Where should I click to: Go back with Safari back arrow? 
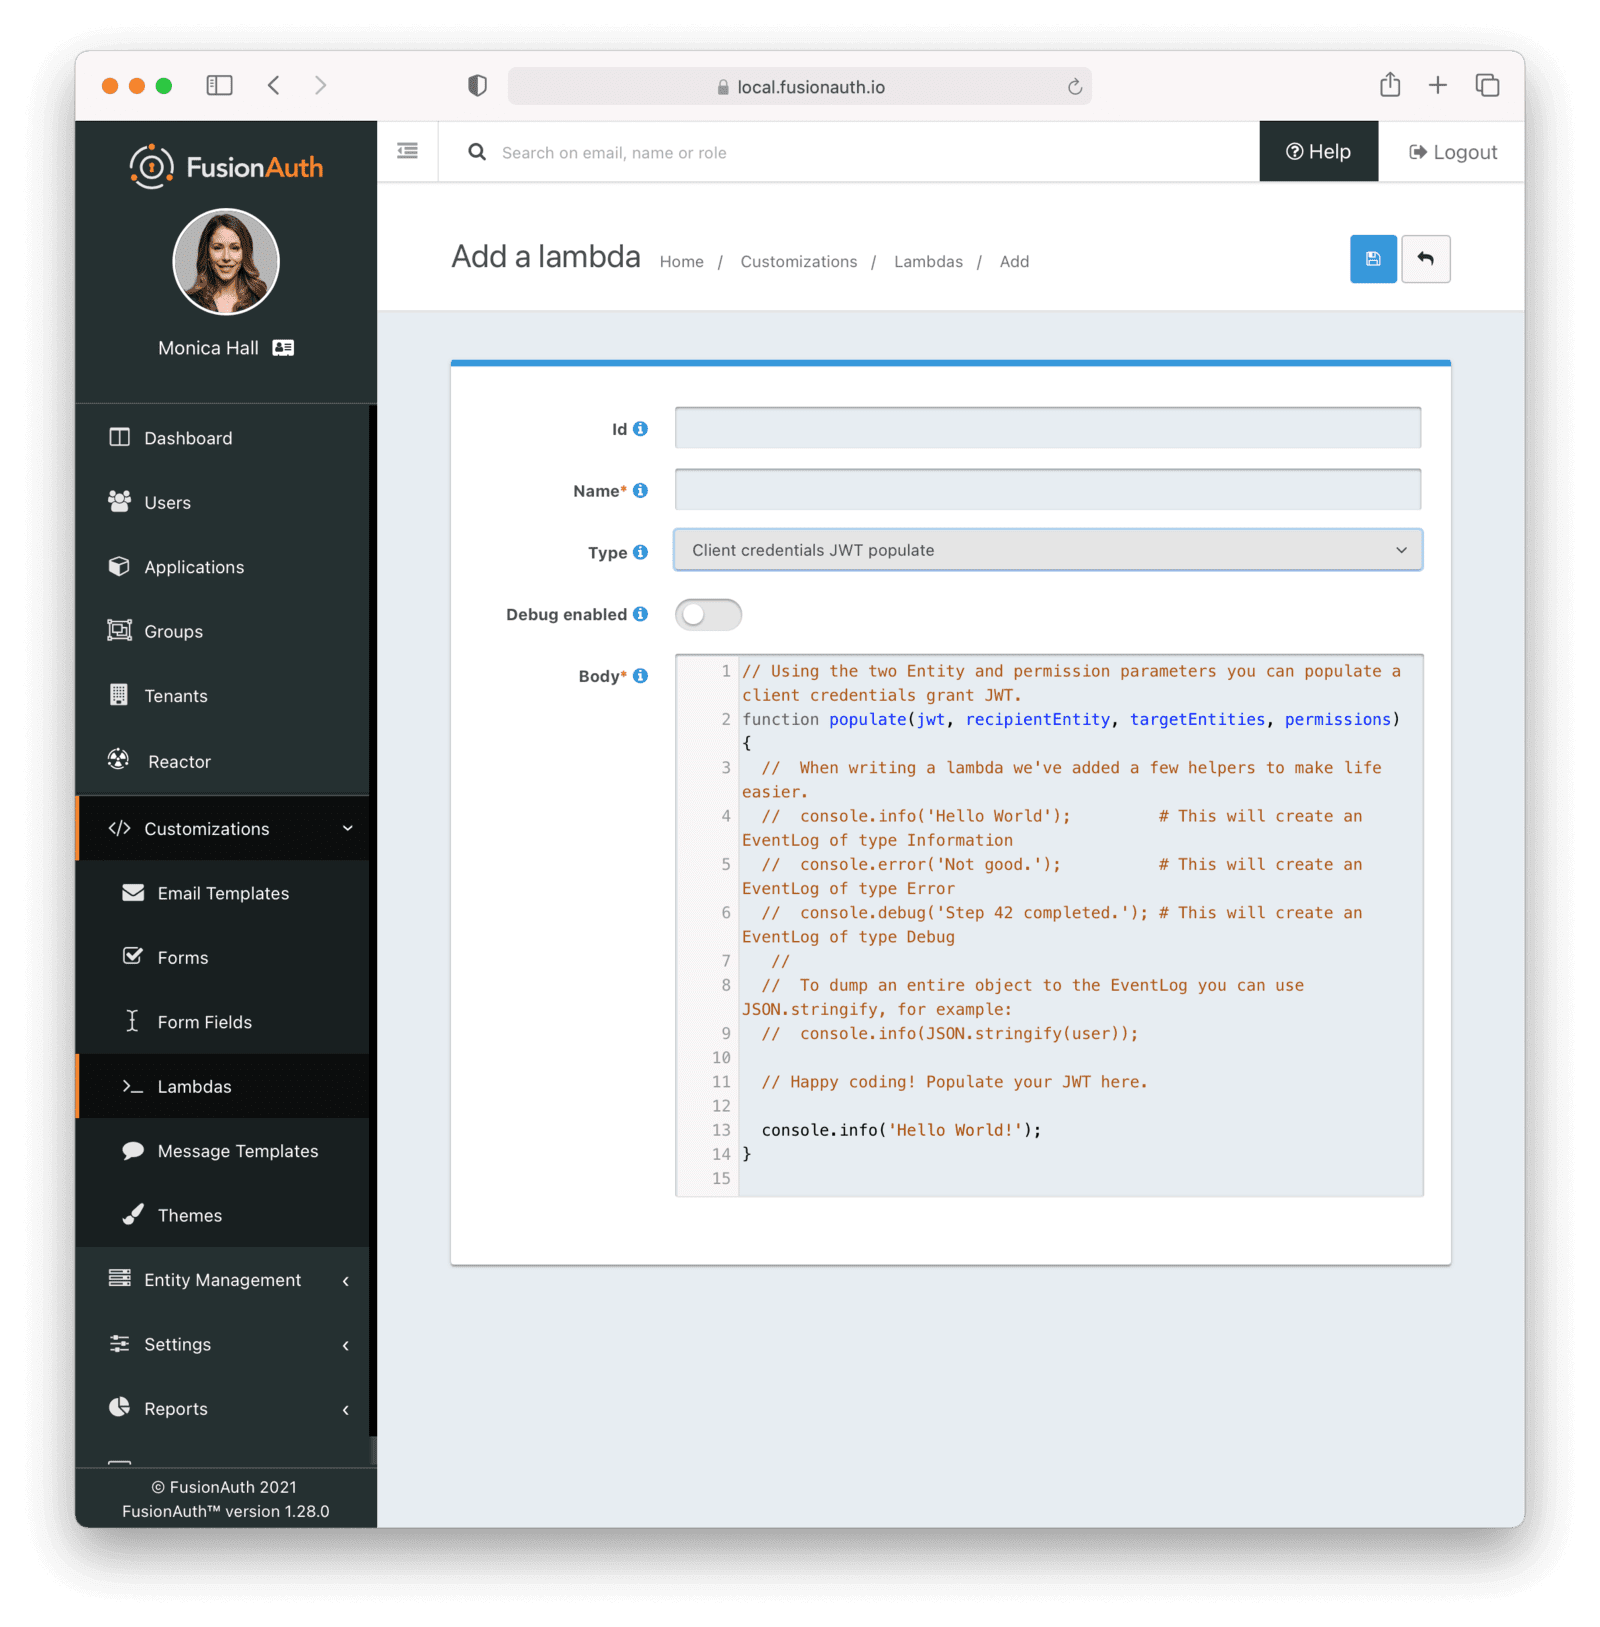(273, 85)
